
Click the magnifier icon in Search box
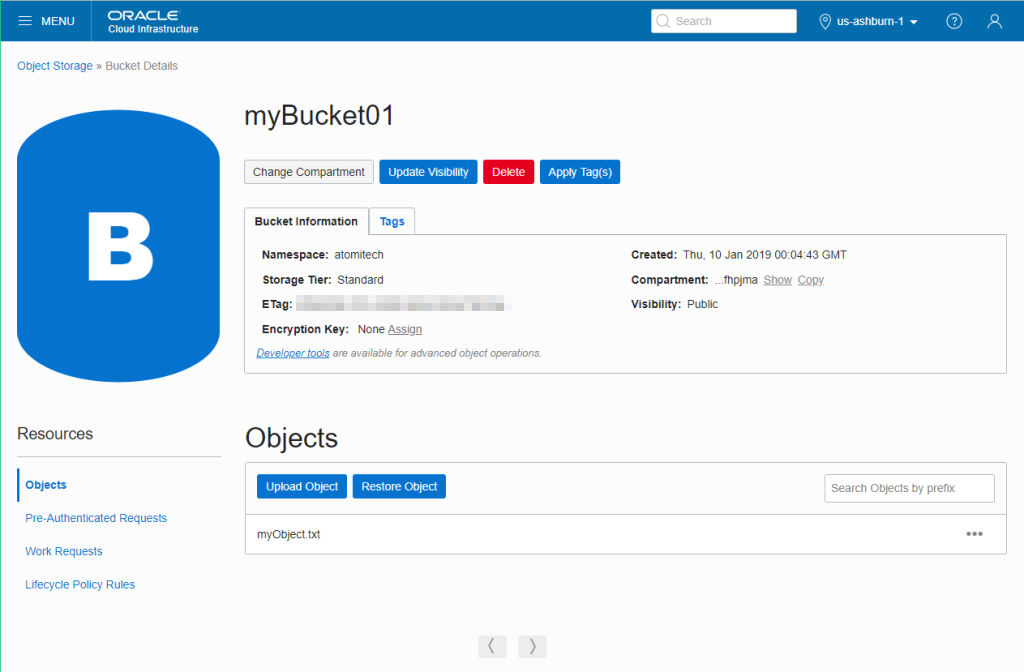pos(663,21)
